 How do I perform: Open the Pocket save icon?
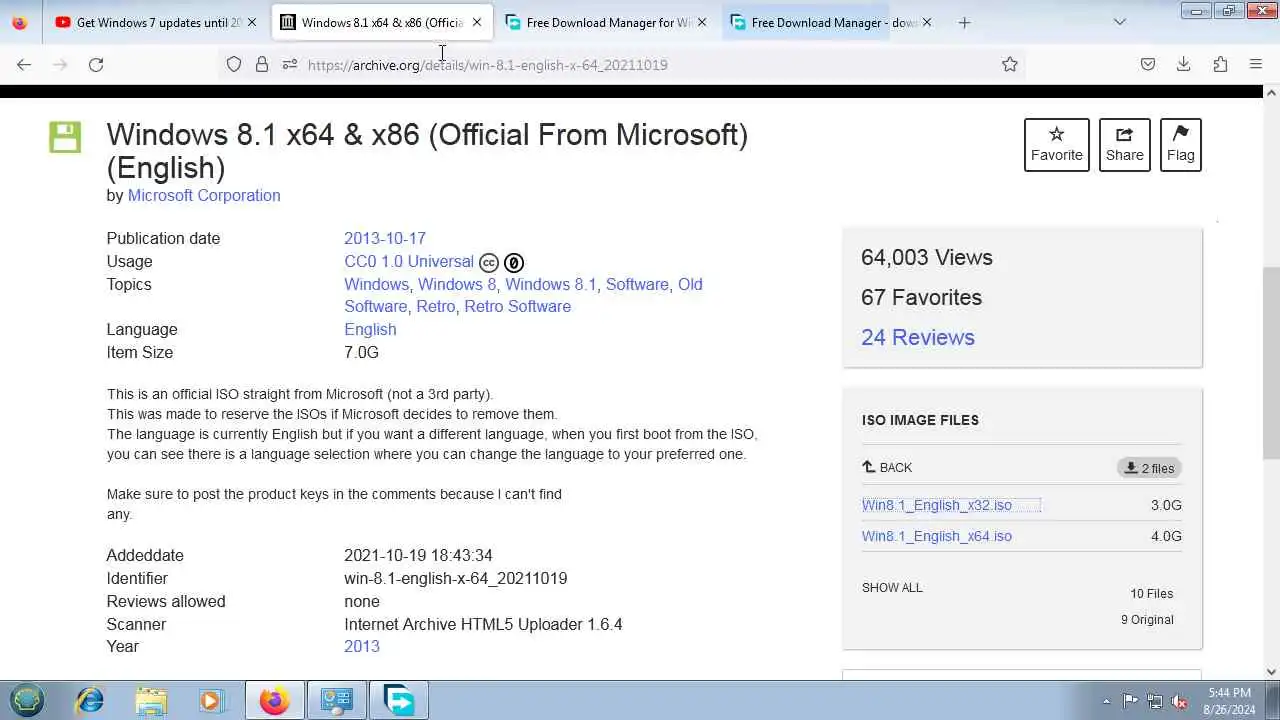[1148, 64]
